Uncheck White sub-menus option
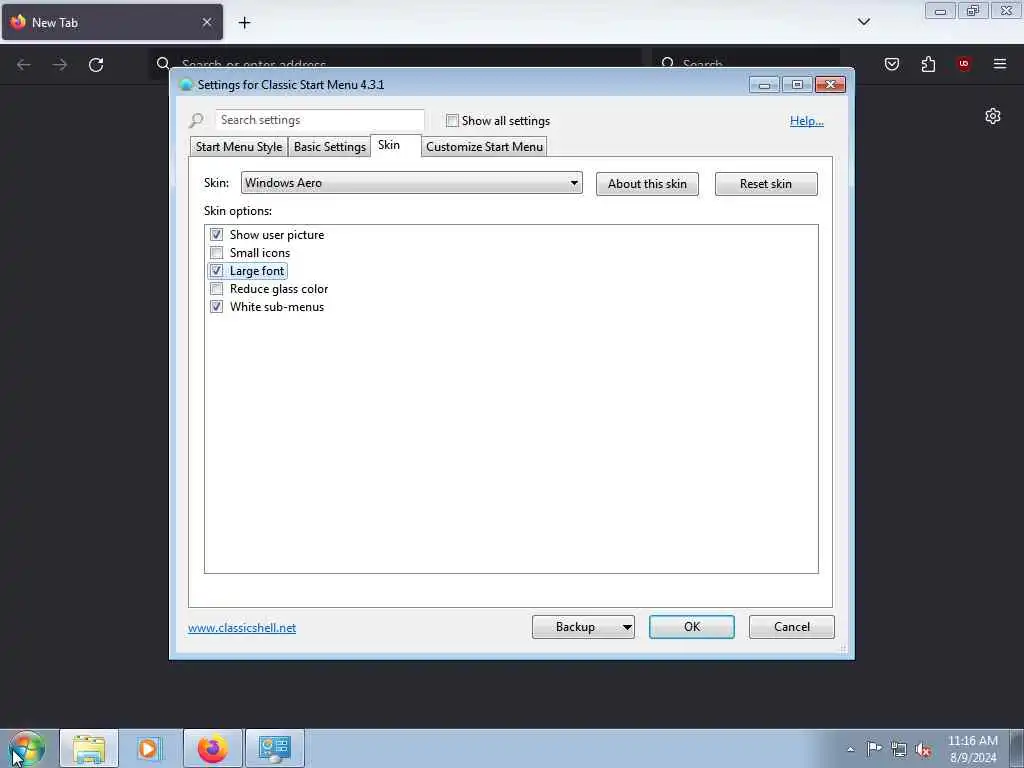 point(216,306)
